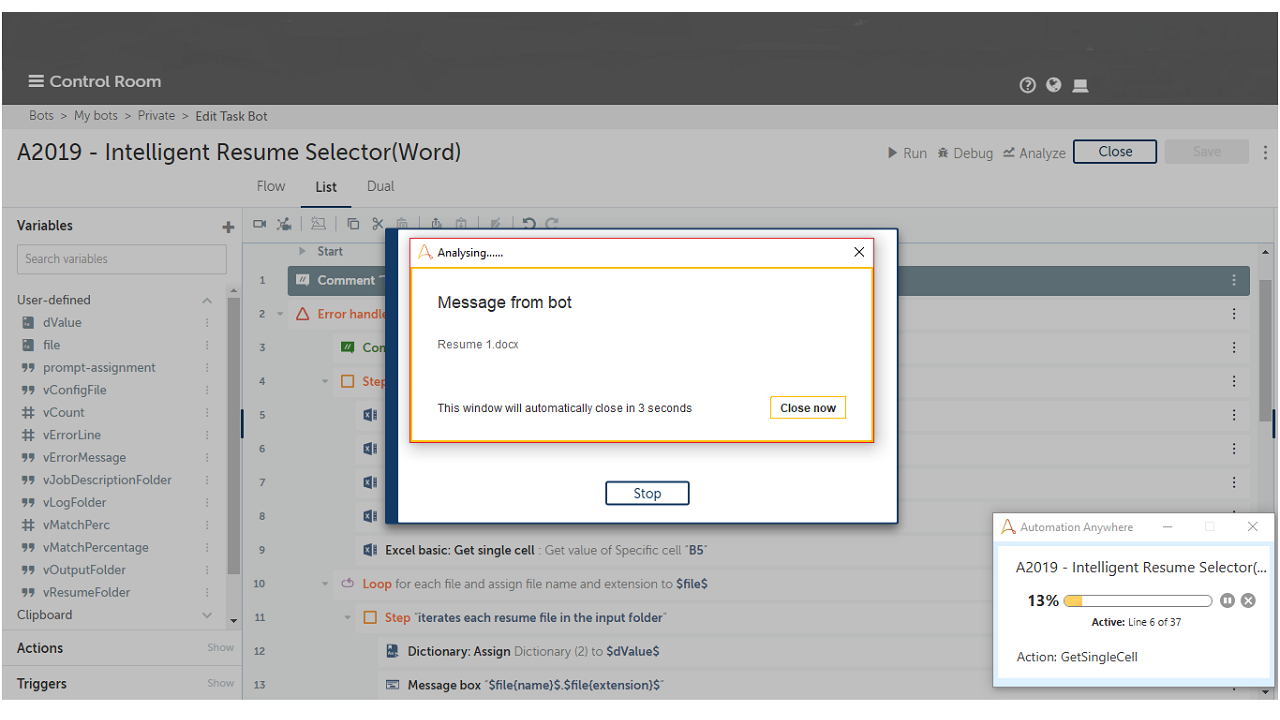Switch to the Flow view tab
Screen dimensions: 1280x720
tap(271, 186)
